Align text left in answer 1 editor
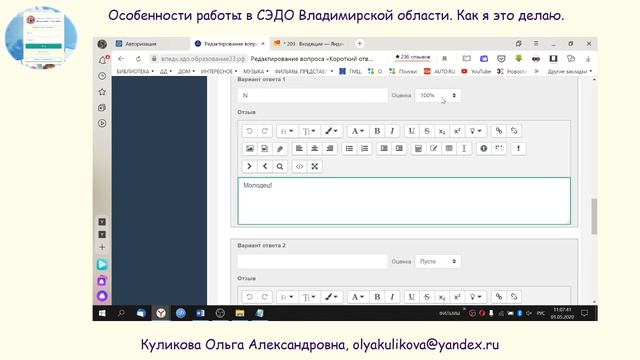This screenshot has height=360, width=640. click(x=299, y=149)
